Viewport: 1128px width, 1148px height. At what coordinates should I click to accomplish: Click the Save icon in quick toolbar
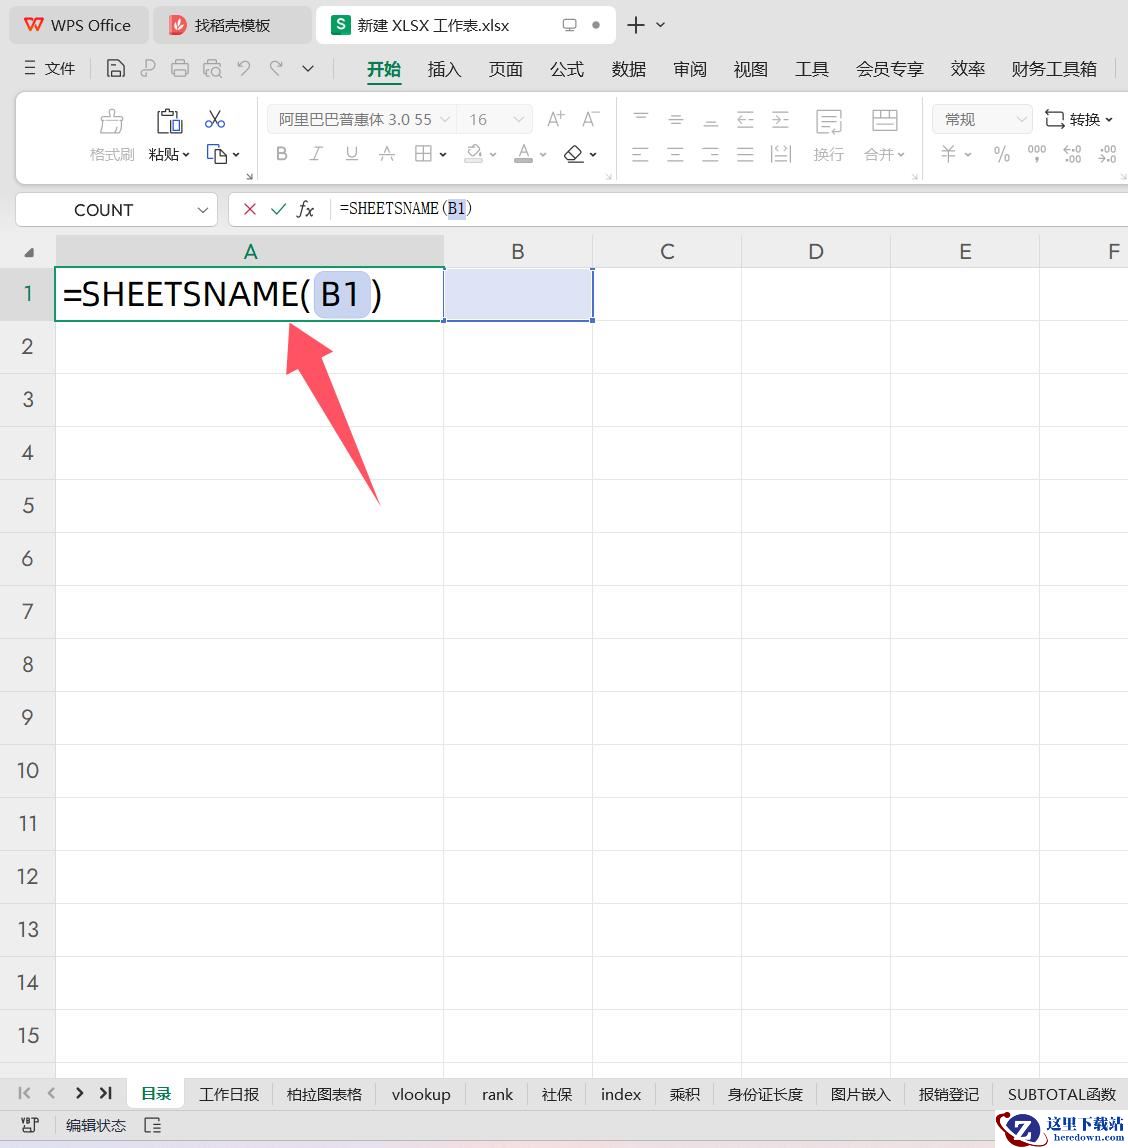(116, 69)
